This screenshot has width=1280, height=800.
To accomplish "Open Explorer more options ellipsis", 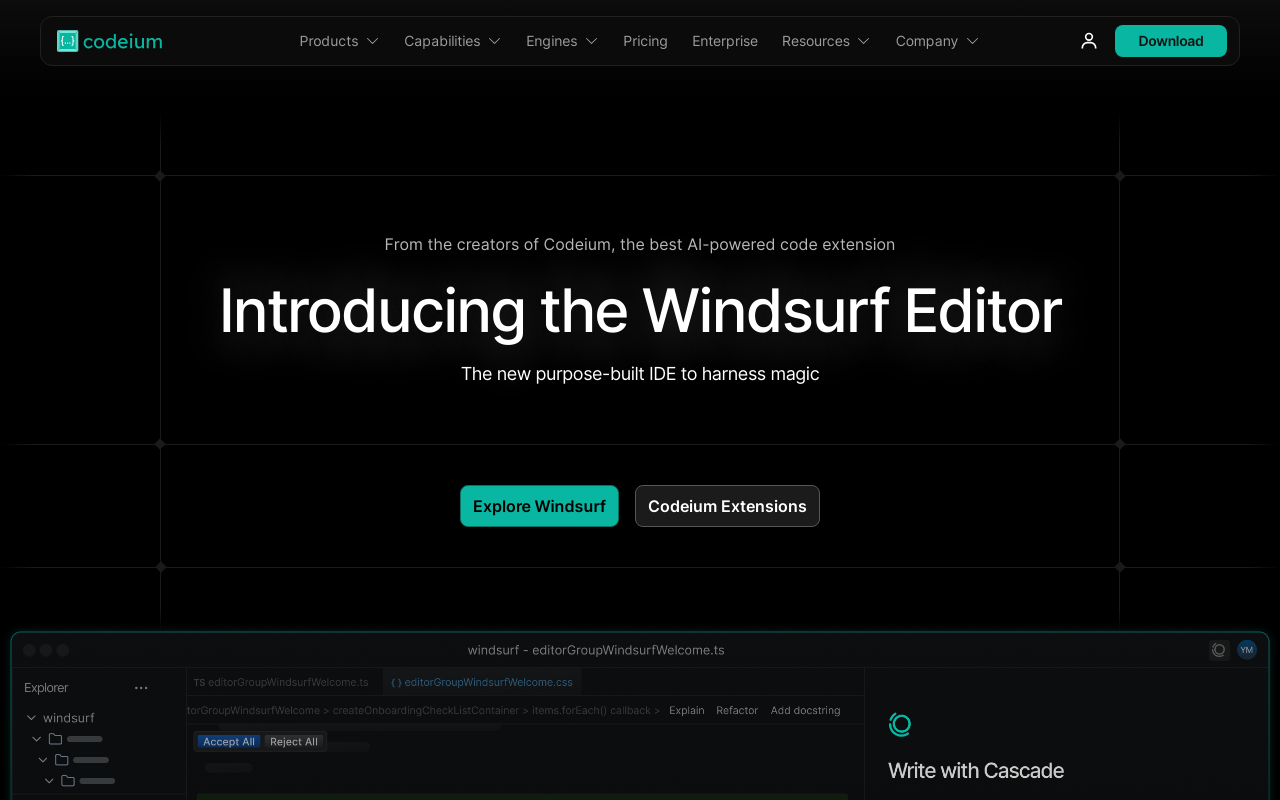I will (x=141, y=688).
